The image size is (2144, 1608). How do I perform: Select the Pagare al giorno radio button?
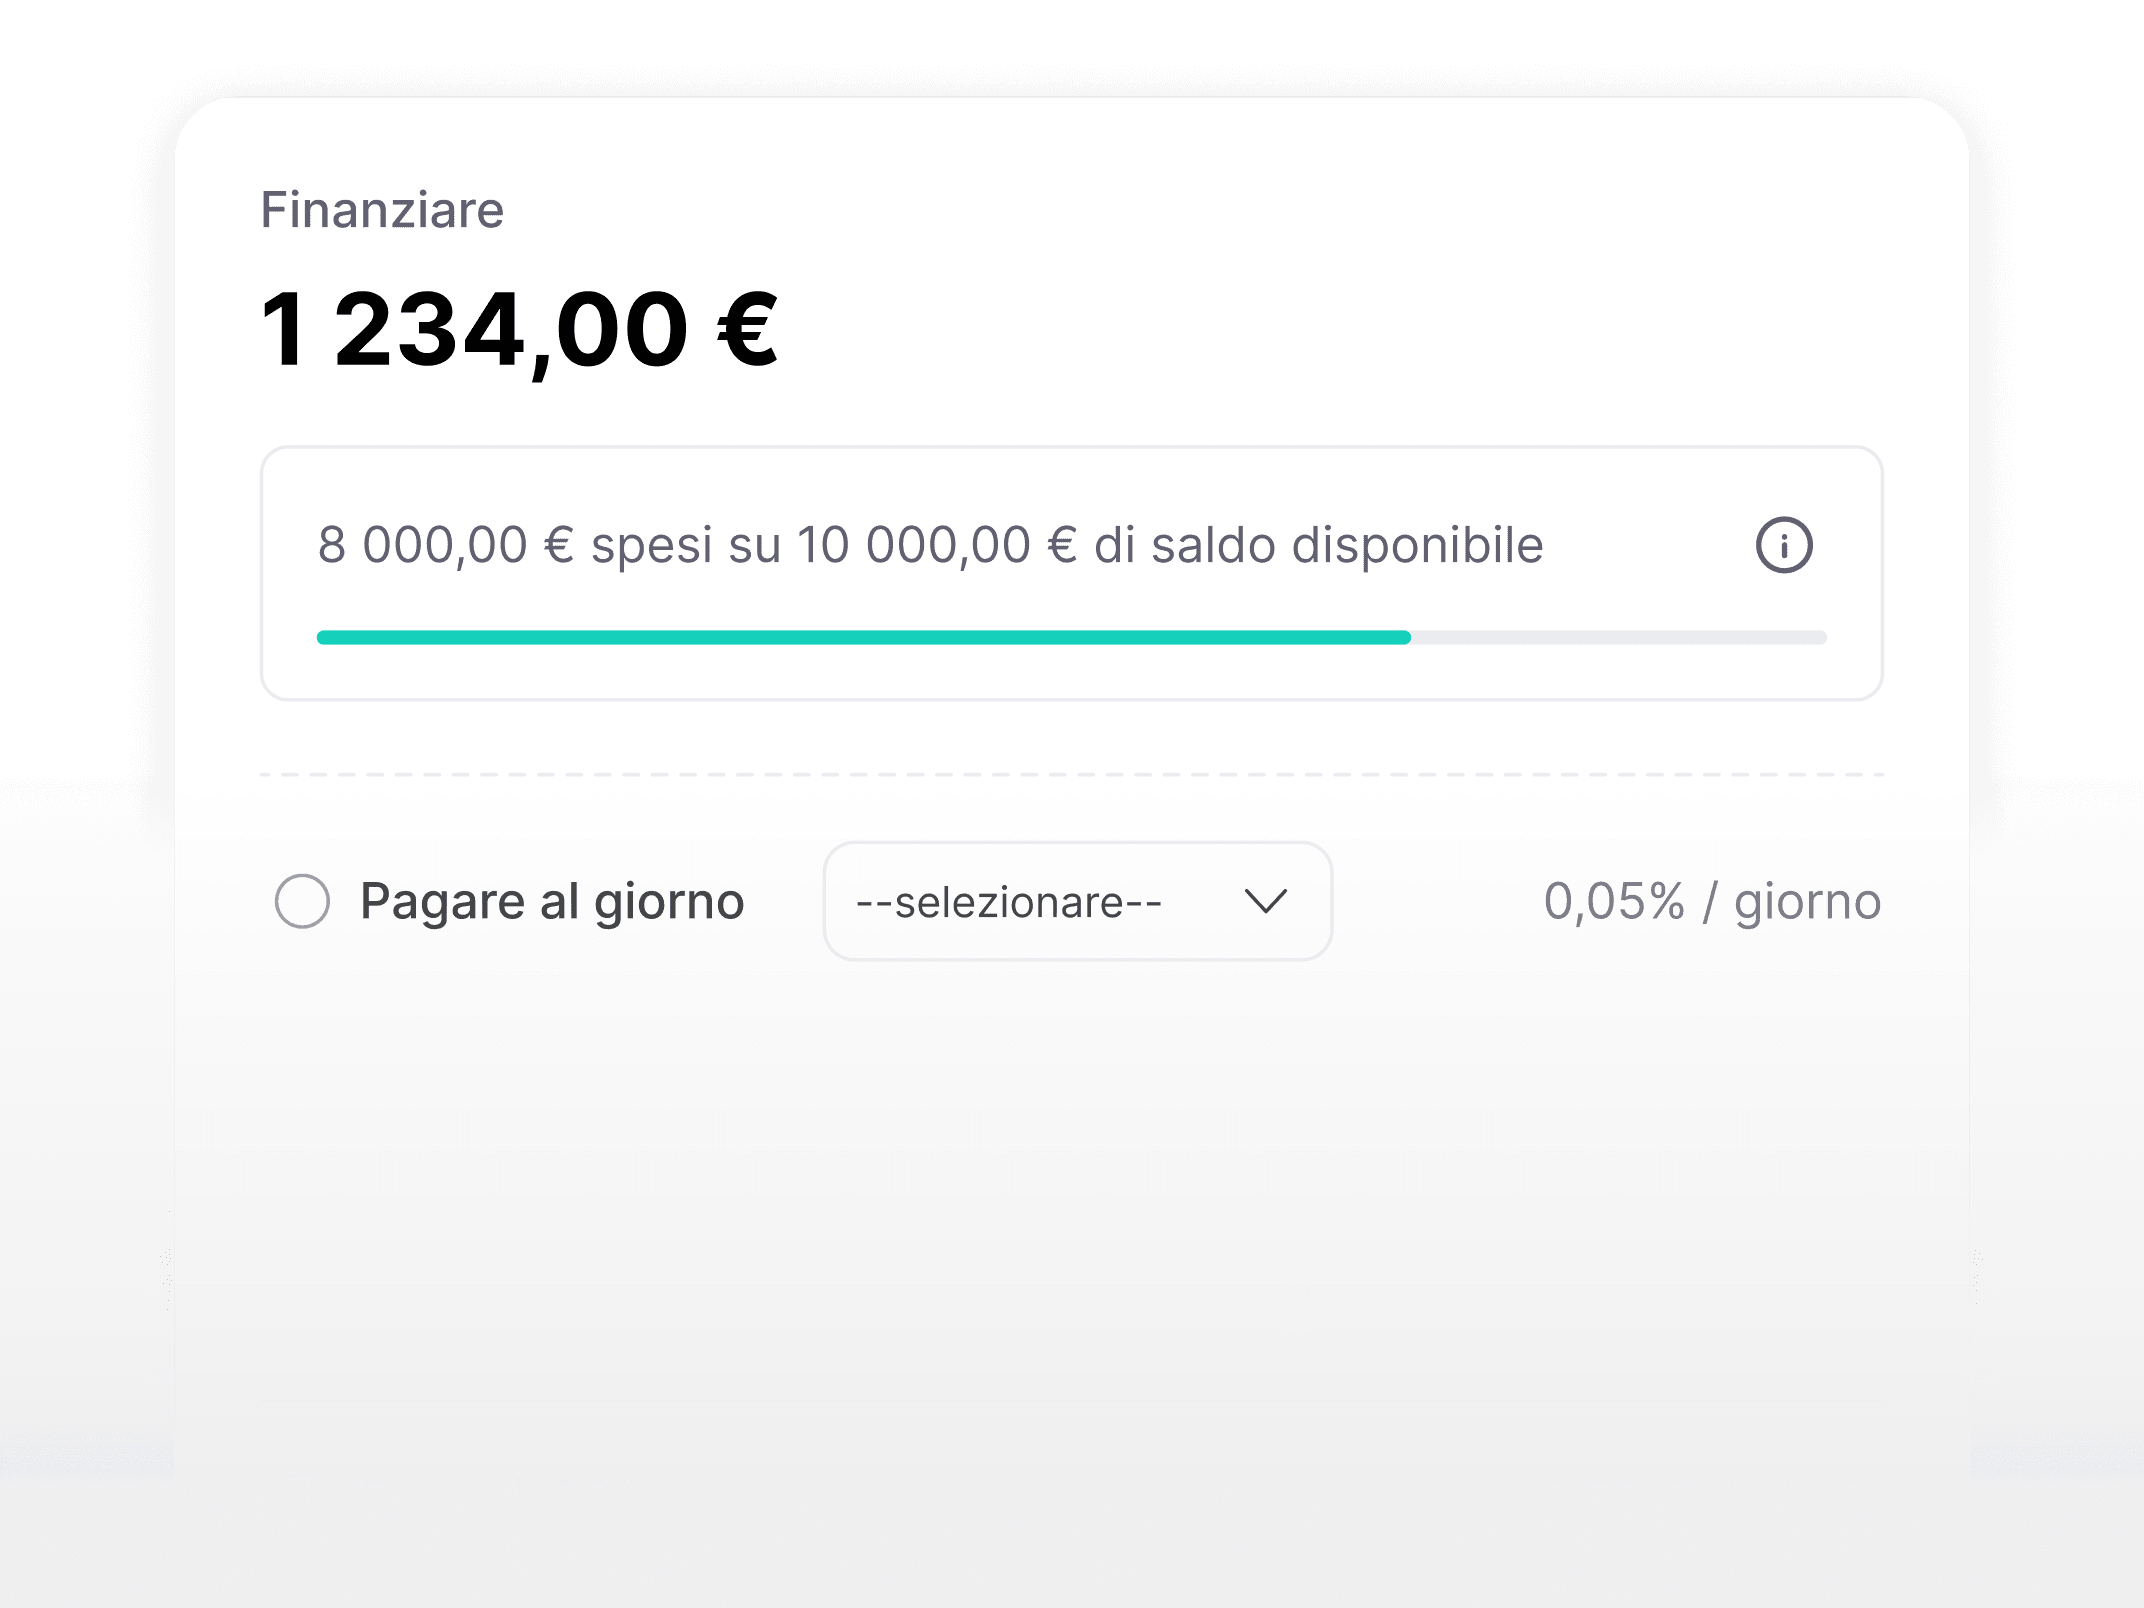click(x=302, y=901)
